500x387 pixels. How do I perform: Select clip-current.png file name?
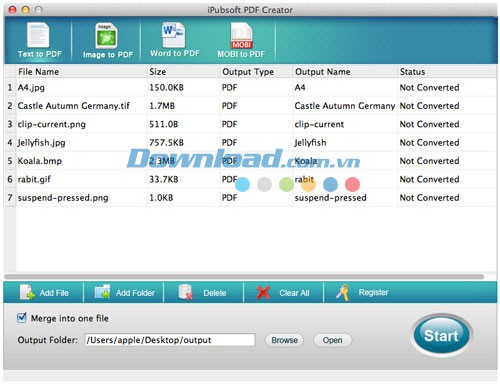click(52, 124)
